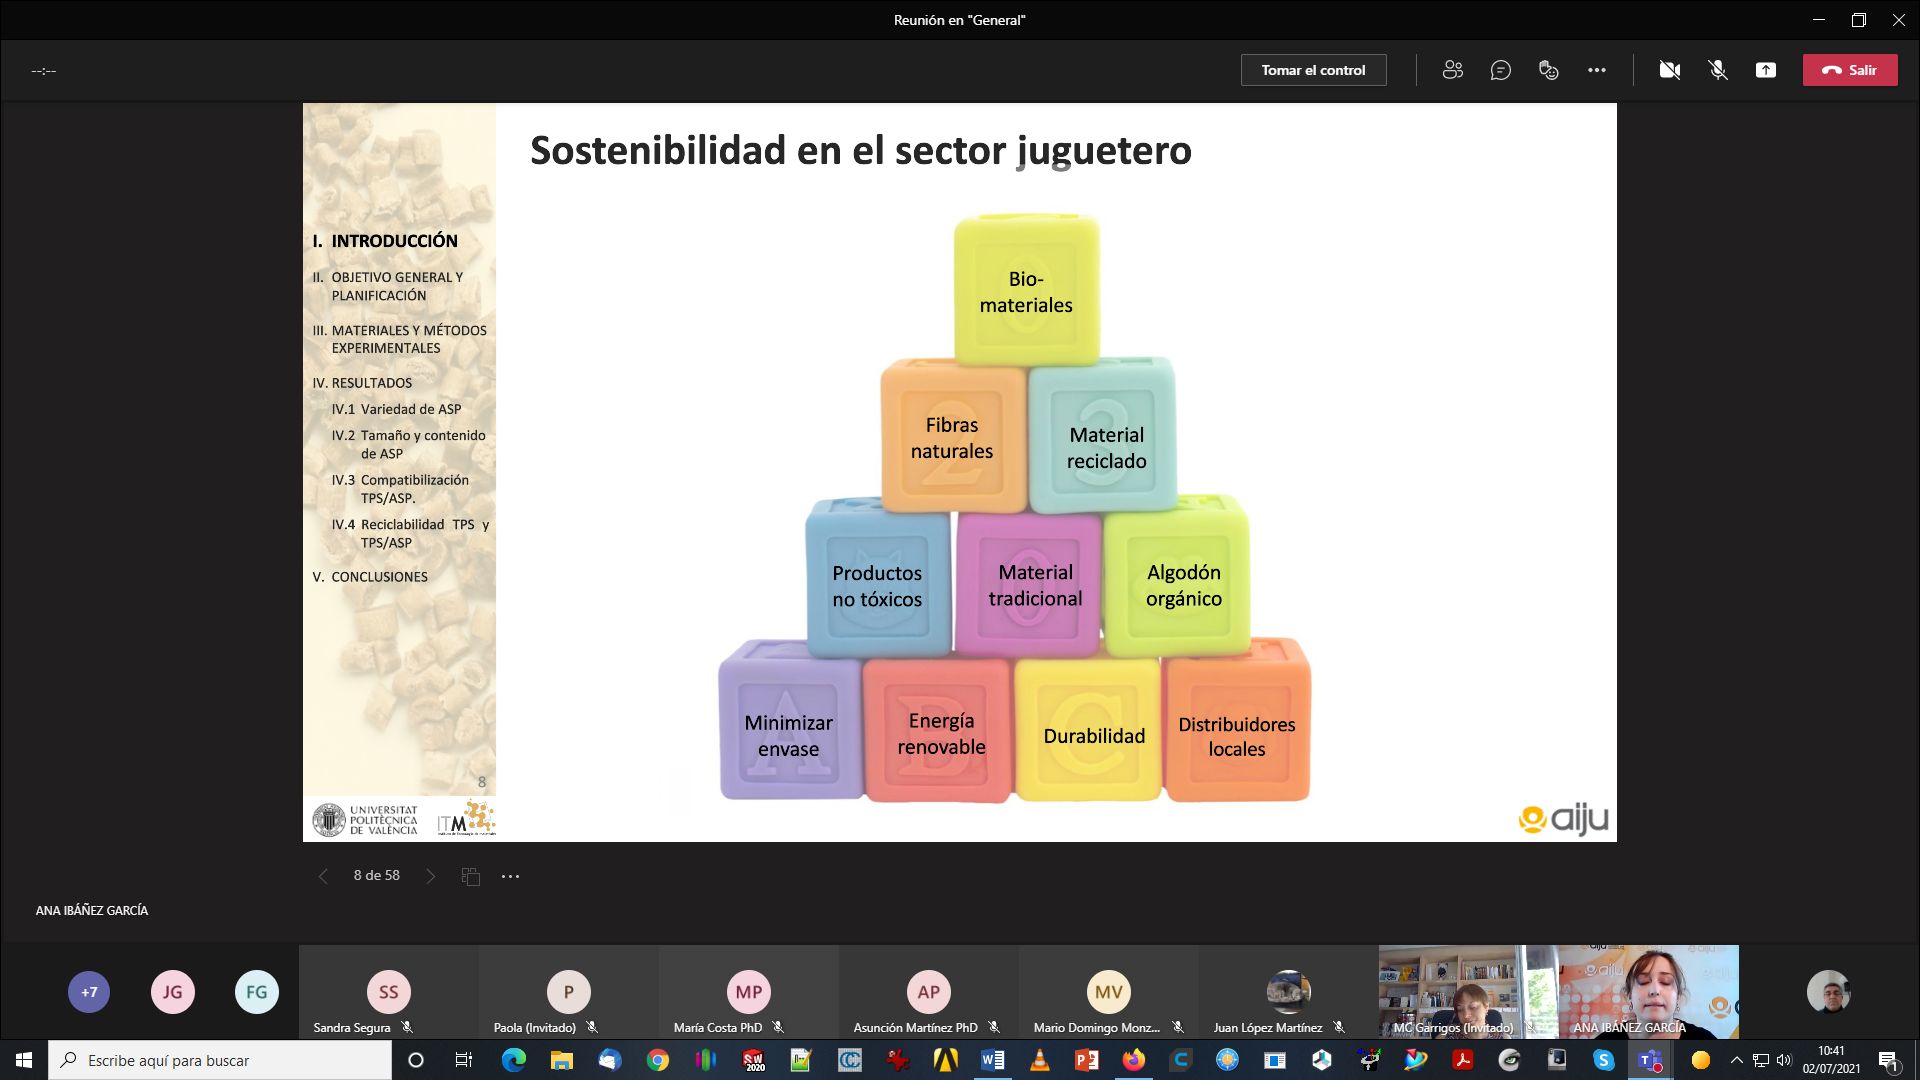Open the meeting chat icon
The height and width of the screenshot is (1080, 1920).
[1500, 70]
